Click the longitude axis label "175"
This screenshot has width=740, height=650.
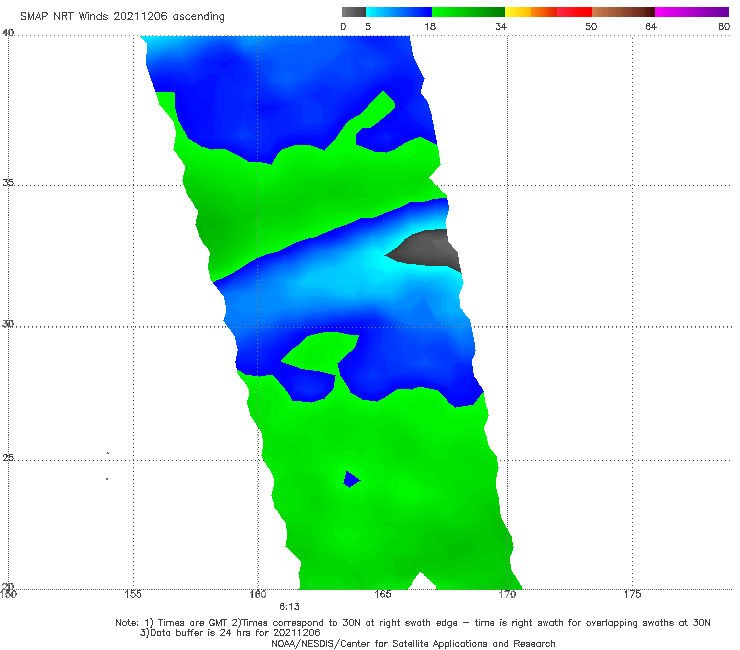click(632, 594)
